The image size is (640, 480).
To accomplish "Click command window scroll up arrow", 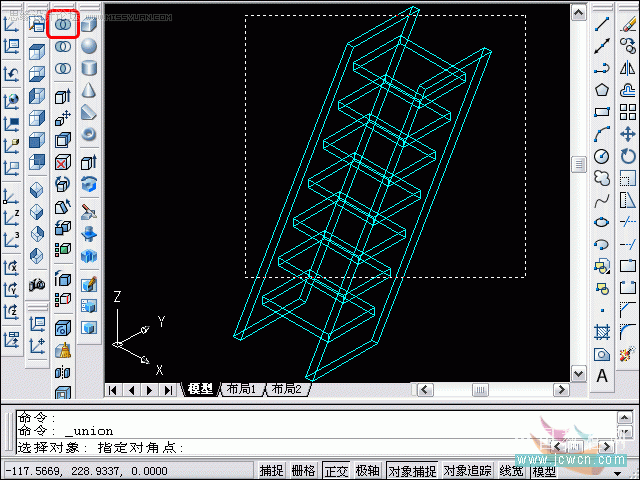I will click(625, 417).
